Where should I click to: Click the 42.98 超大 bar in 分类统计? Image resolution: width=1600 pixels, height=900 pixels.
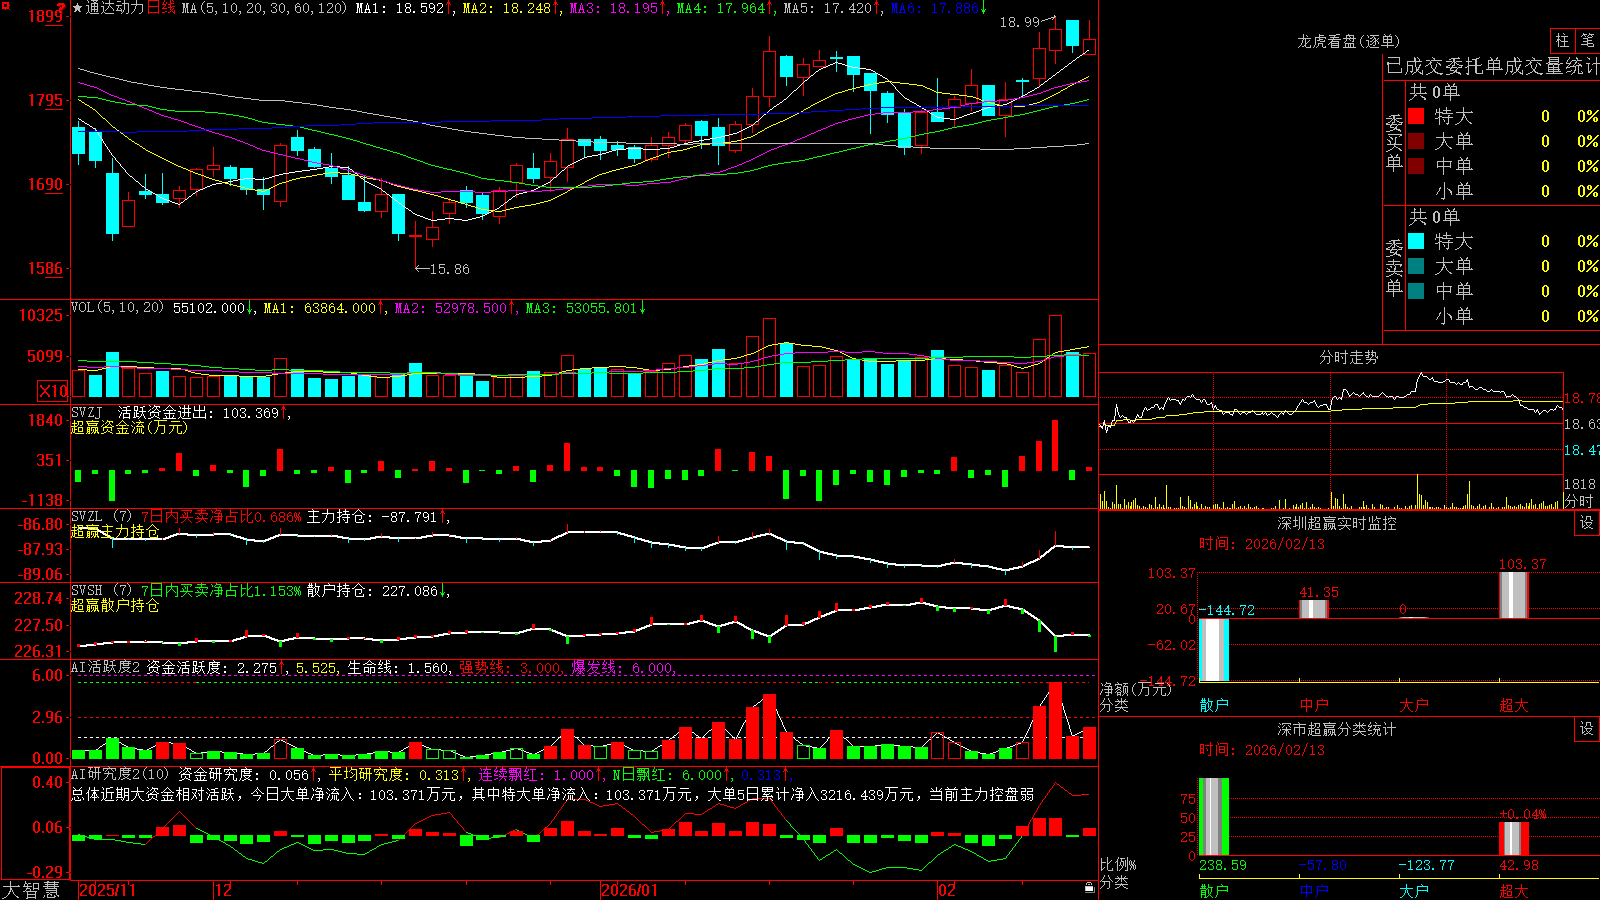point(1514,839)
